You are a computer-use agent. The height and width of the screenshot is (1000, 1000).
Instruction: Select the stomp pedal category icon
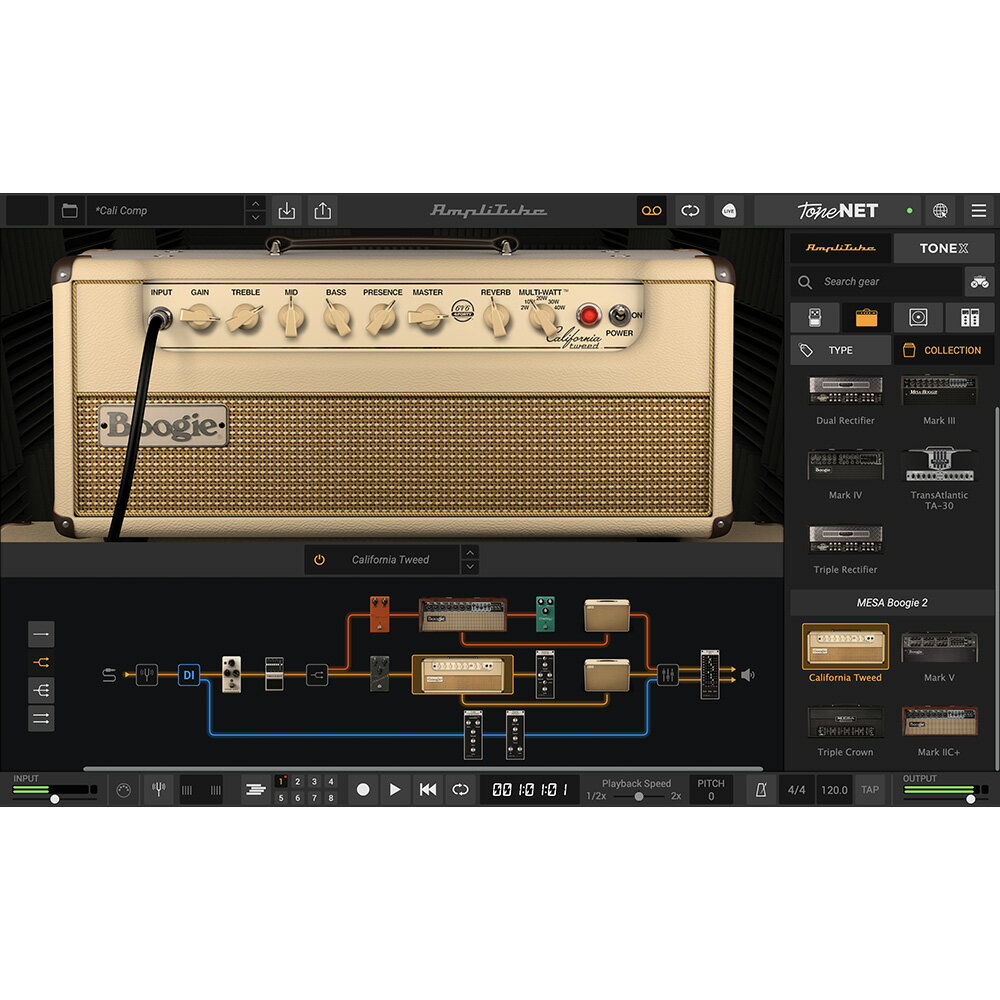coord(814,317)
